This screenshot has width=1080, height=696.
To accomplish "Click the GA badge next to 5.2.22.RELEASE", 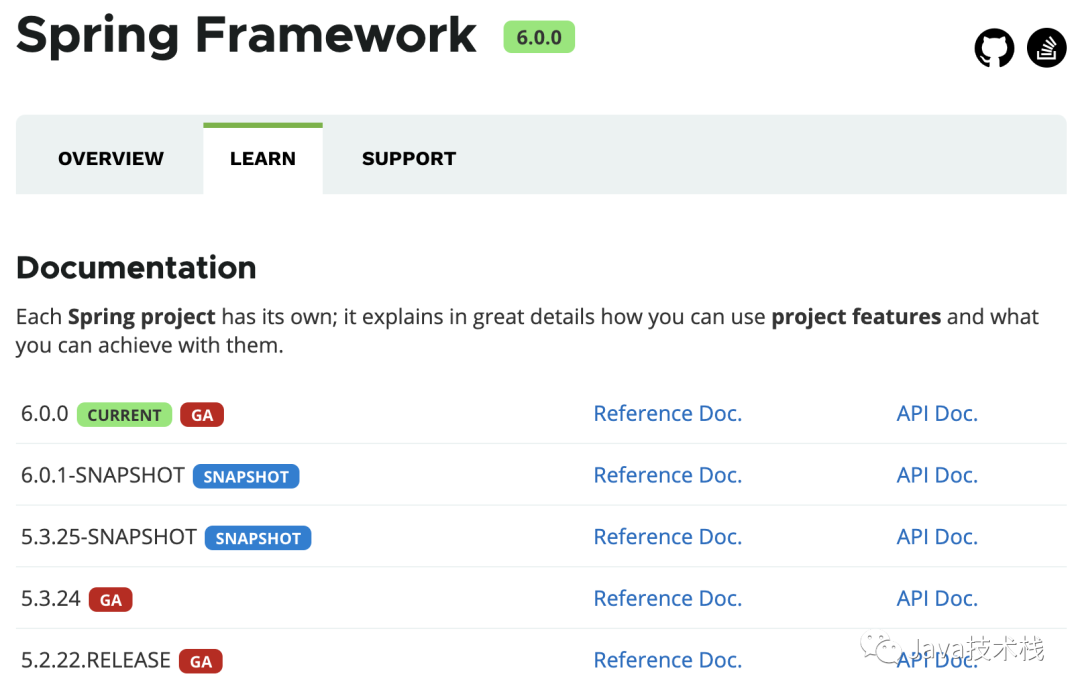I will [x=200, y=662].
